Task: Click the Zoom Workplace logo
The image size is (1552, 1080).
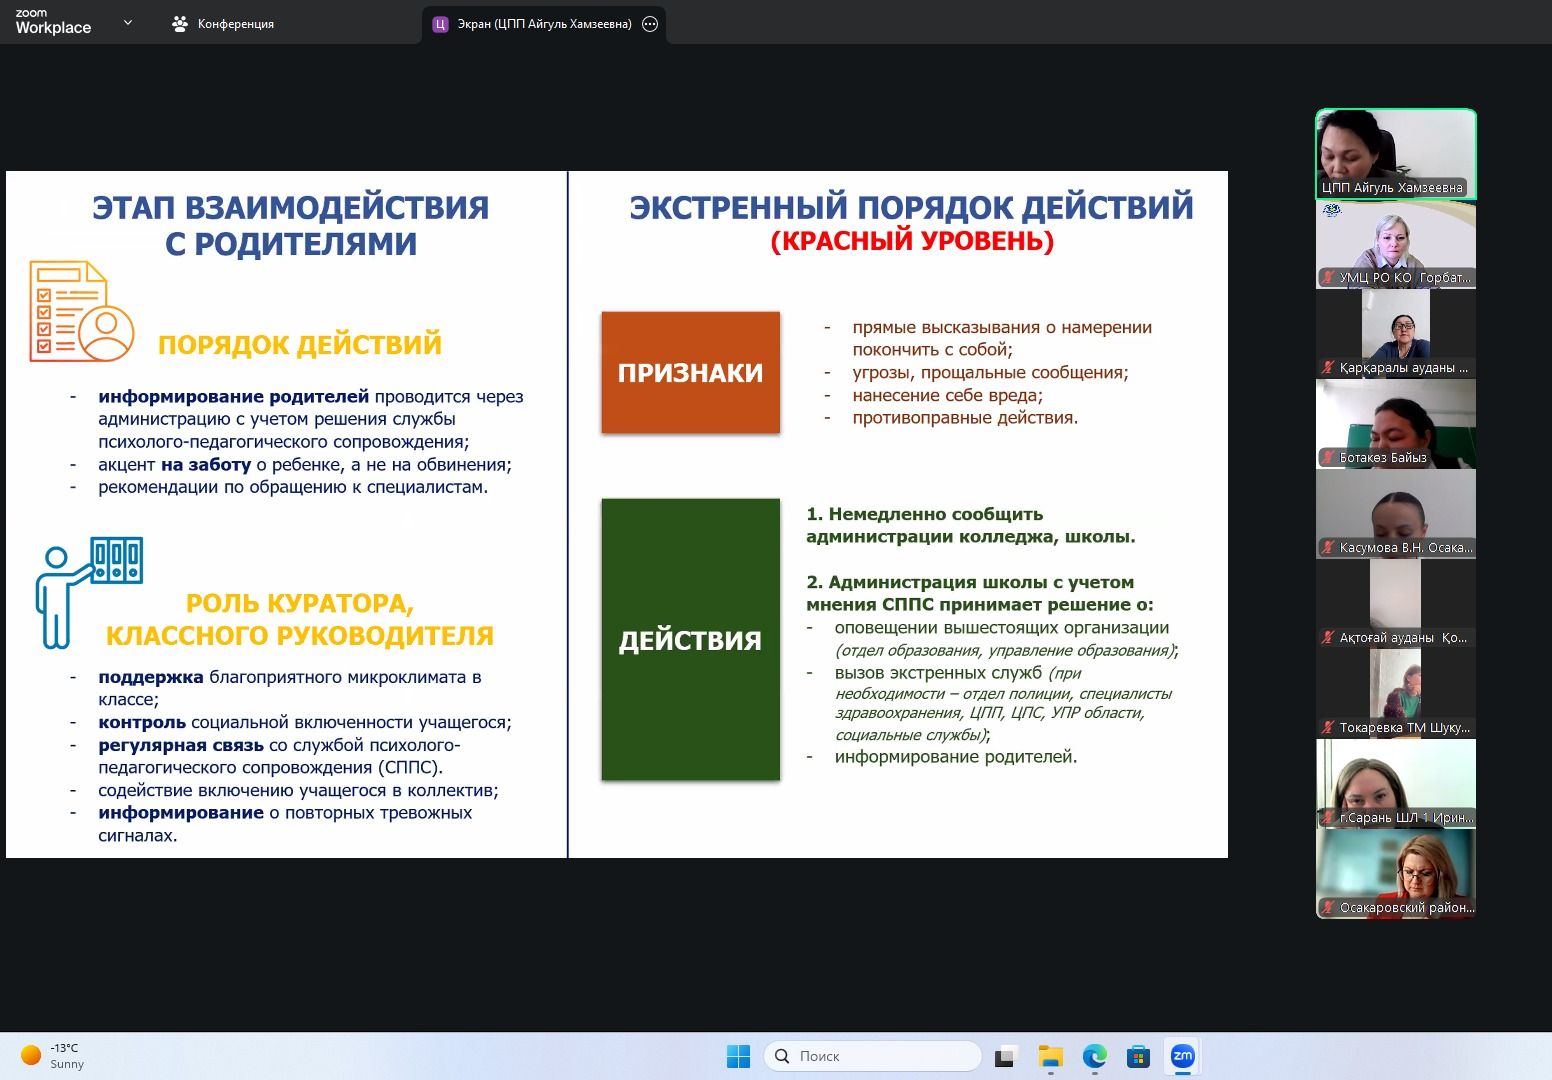Action: point(53,22)
